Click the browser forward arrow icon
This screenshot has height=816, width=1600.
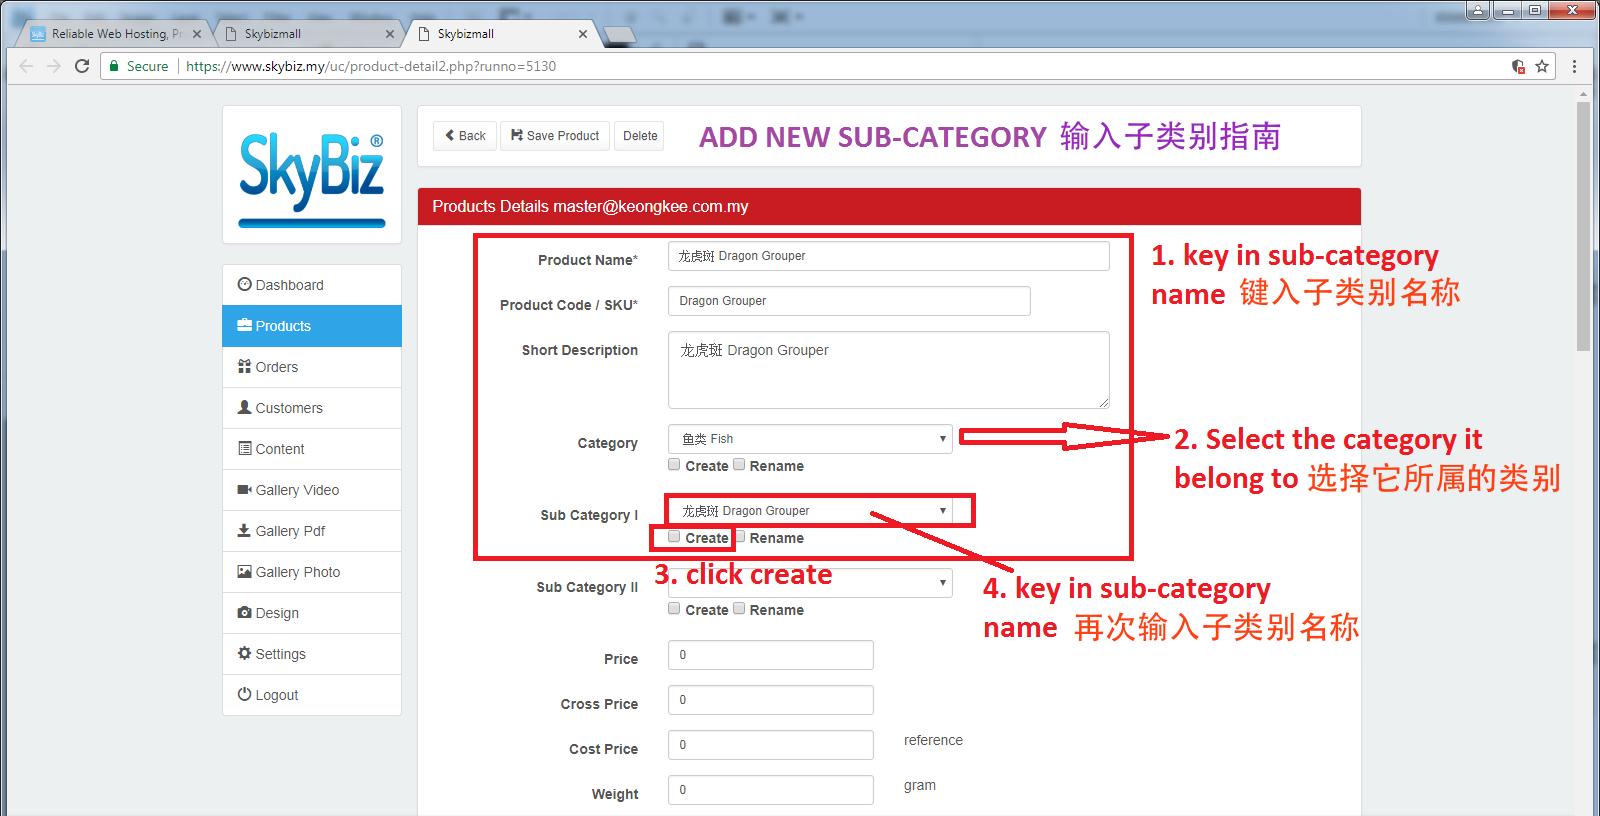(x=54, y=66)
